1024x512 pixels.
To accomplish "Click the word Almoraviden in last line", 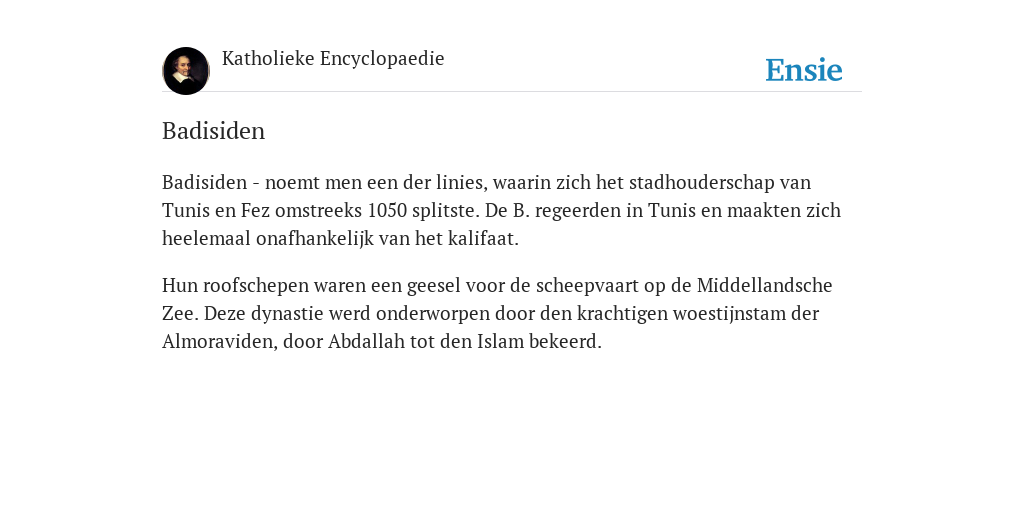I will (x=219, y=342).
